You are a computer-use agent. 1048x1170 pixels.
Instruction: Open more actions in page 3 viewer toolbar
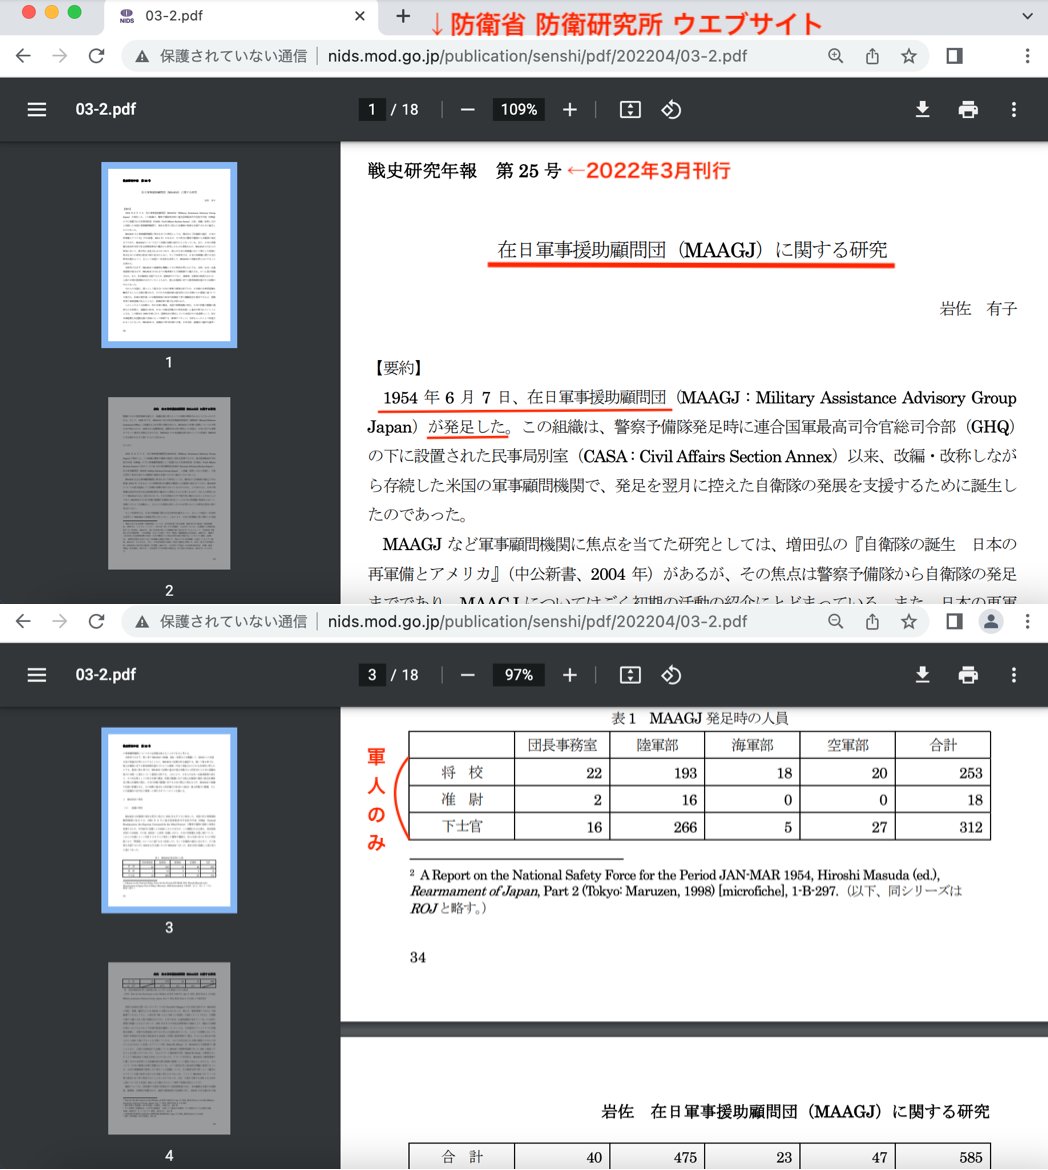(1014, 675)
